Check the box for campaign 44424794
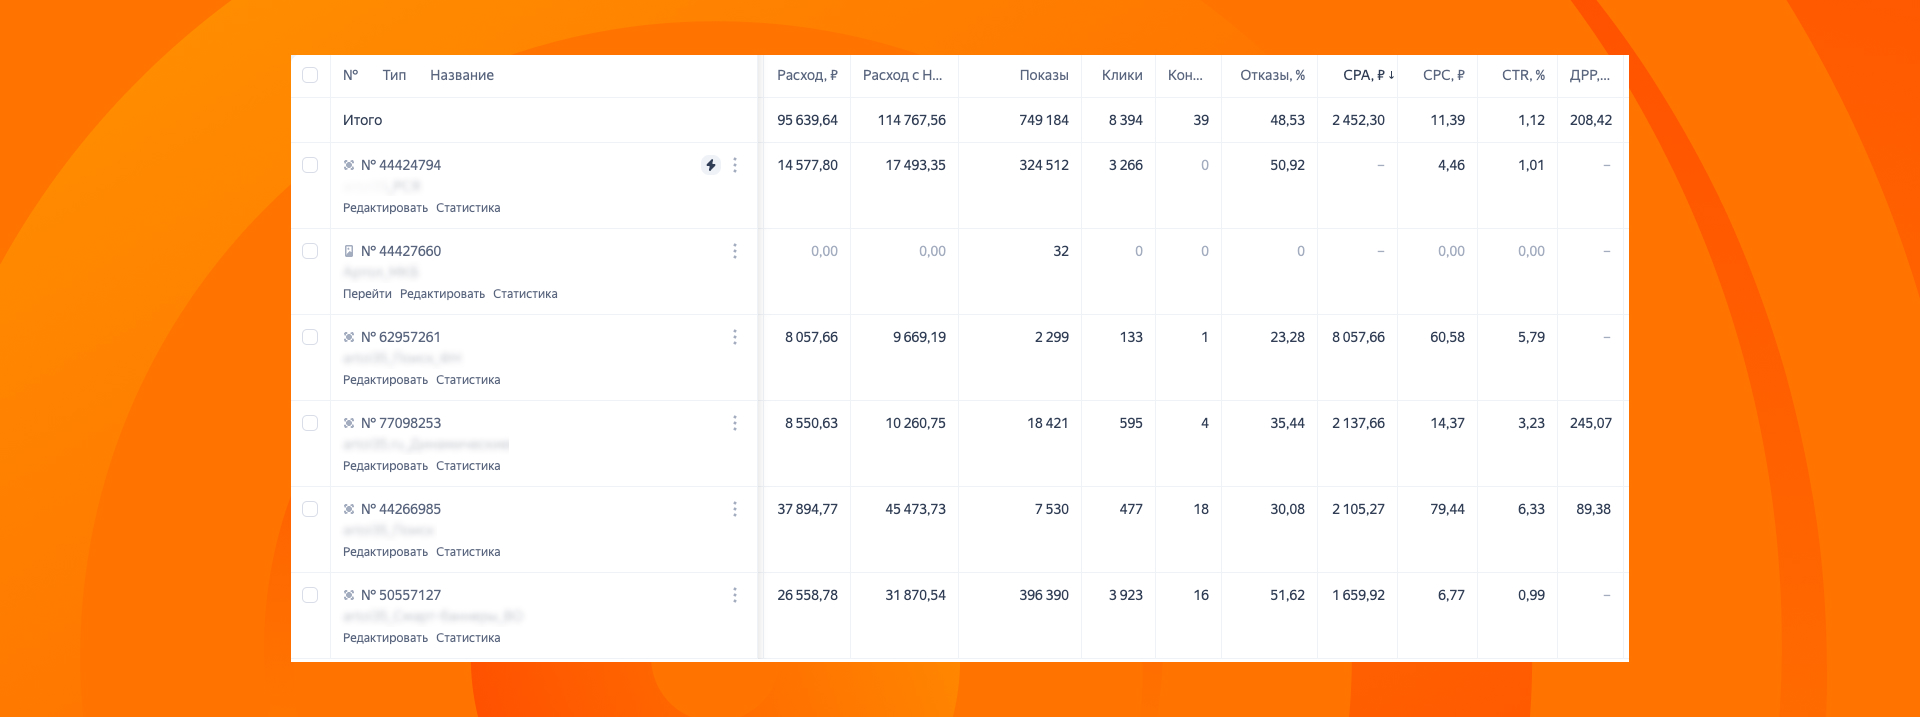1920x717 pixels. click(310, 165)
